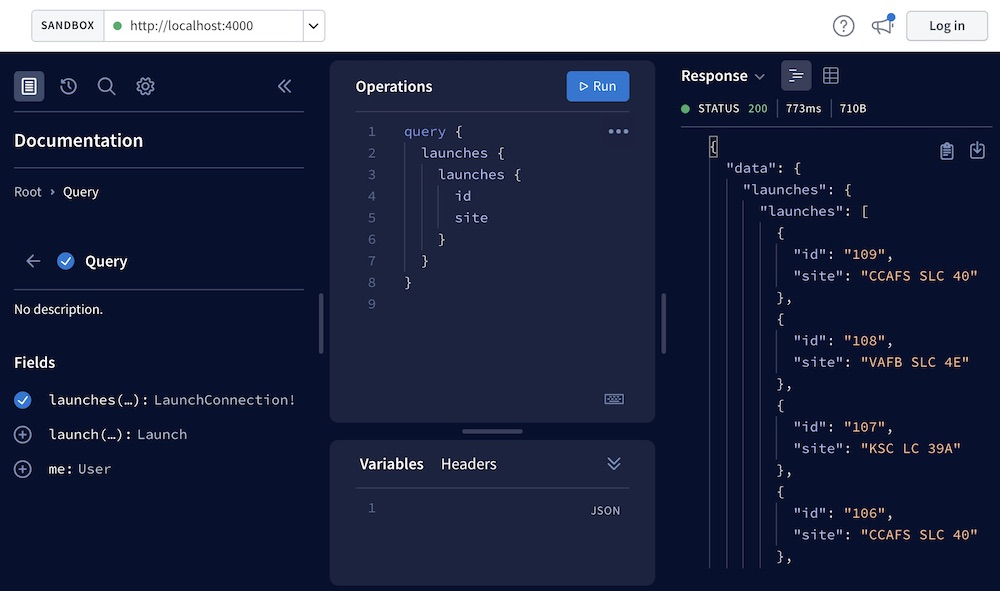1000x591 pixels.
Task: Open the endpoint URL dropdown
Action: [x=313, y=26]
